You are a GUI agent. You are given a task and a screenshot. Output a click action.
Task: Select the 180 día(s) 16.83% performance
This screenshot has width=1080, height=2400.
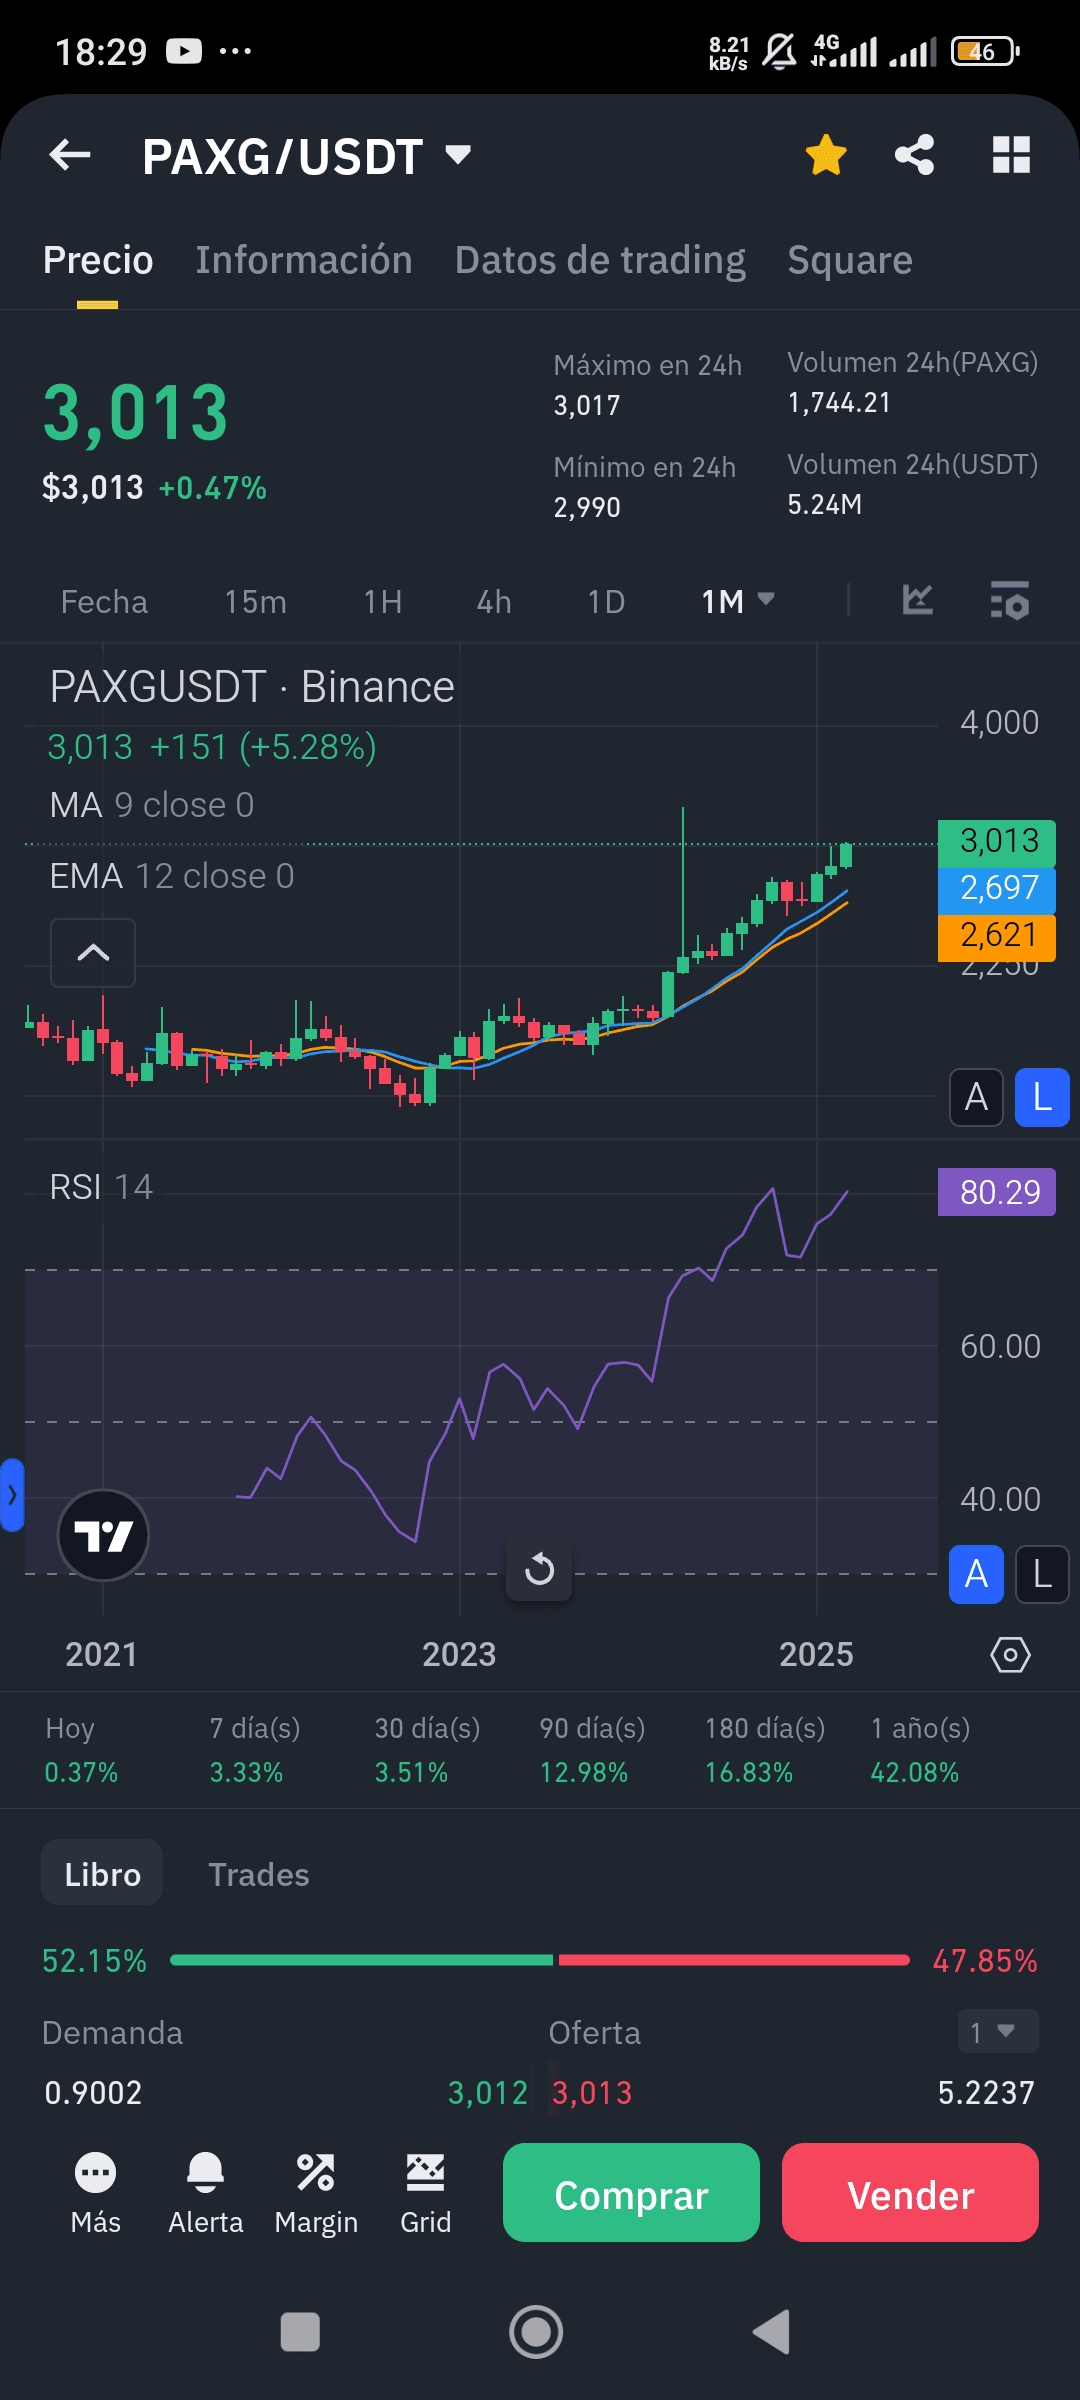pyautogui.click(x=765, y=1750)
